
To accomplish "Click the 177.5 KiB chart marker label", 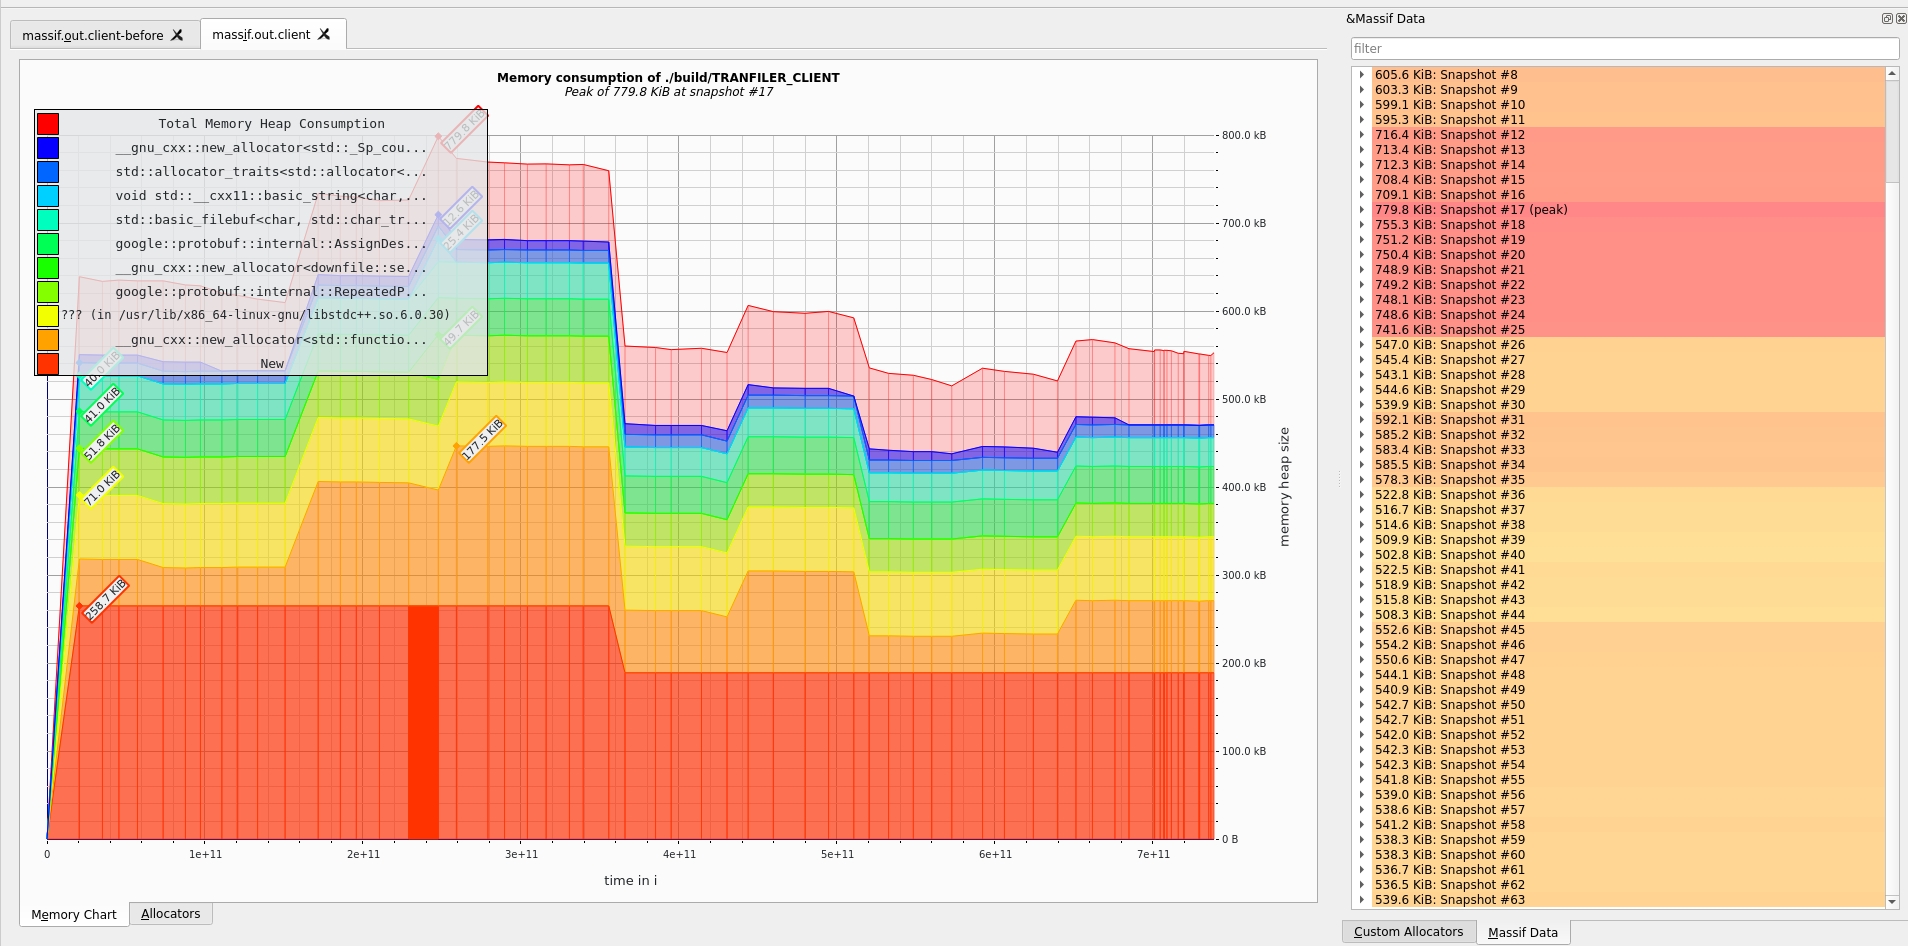I will pyautogui.click(x=483, y=440).
